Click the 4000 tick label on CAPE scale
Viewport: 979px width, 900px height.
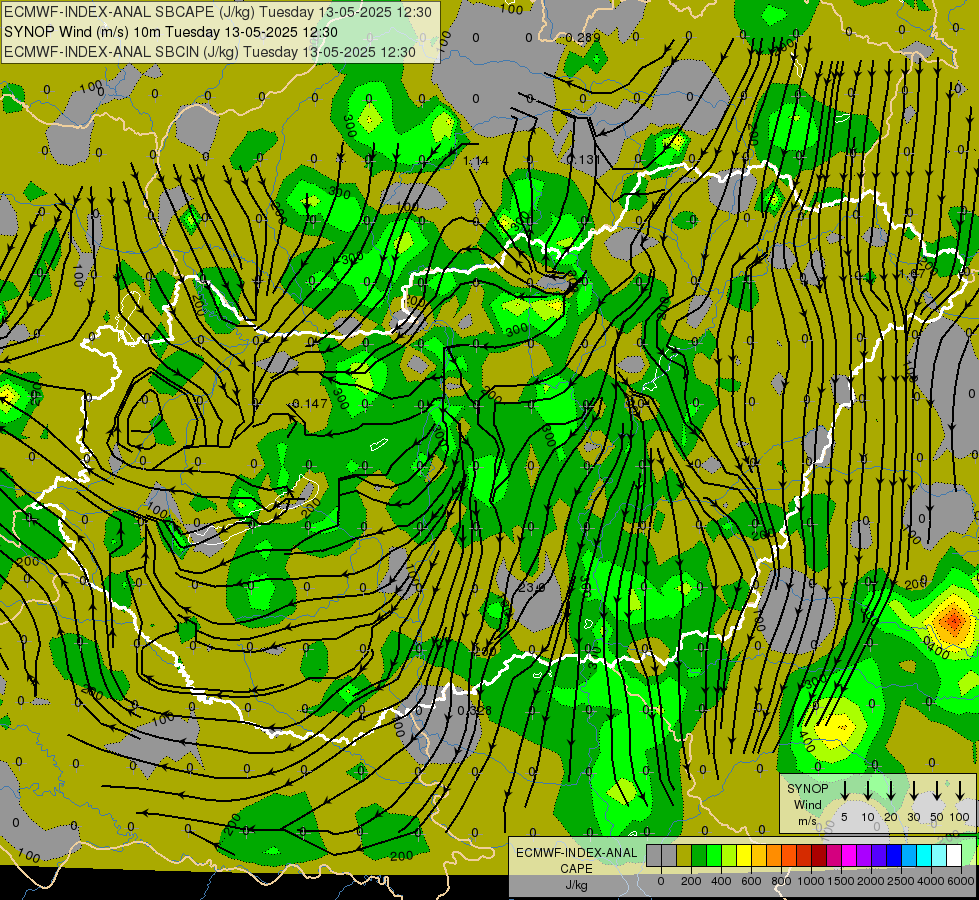[931, 881]
